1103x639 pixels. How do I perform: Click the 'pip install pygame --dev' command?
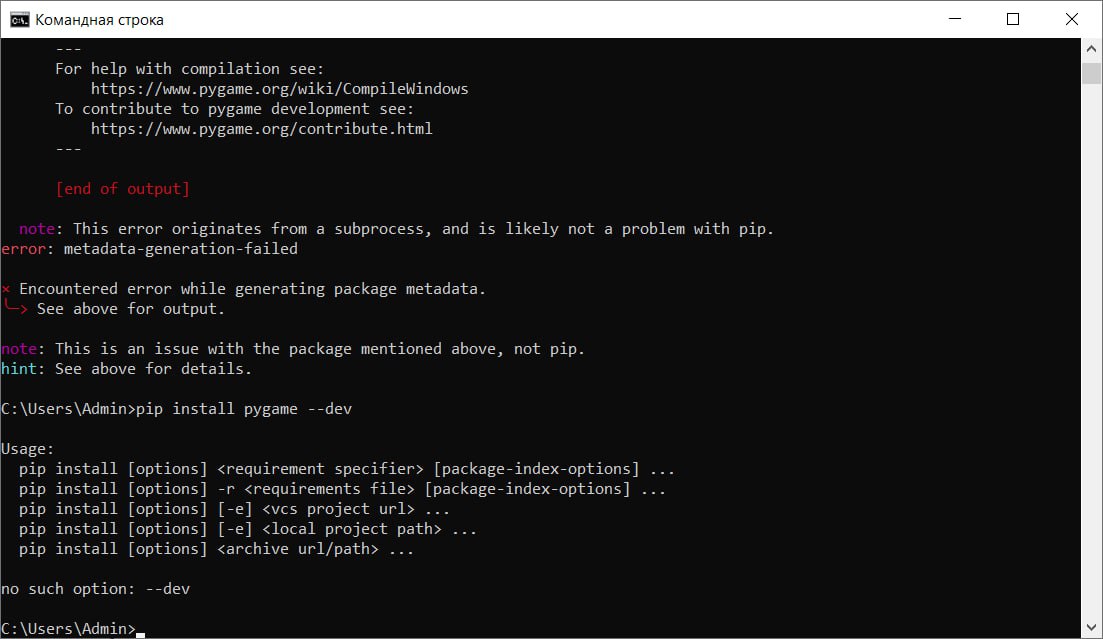243,409
